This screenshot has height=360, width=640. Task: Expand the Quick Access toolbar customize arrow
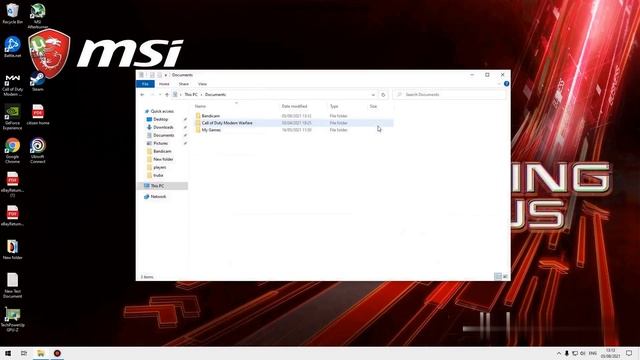point(166,75)
